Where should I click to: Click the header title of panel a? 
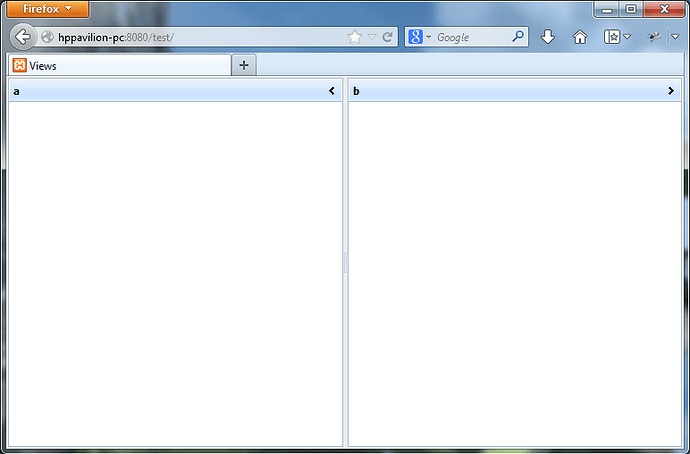pyautogui.click(x=16, y=91)
